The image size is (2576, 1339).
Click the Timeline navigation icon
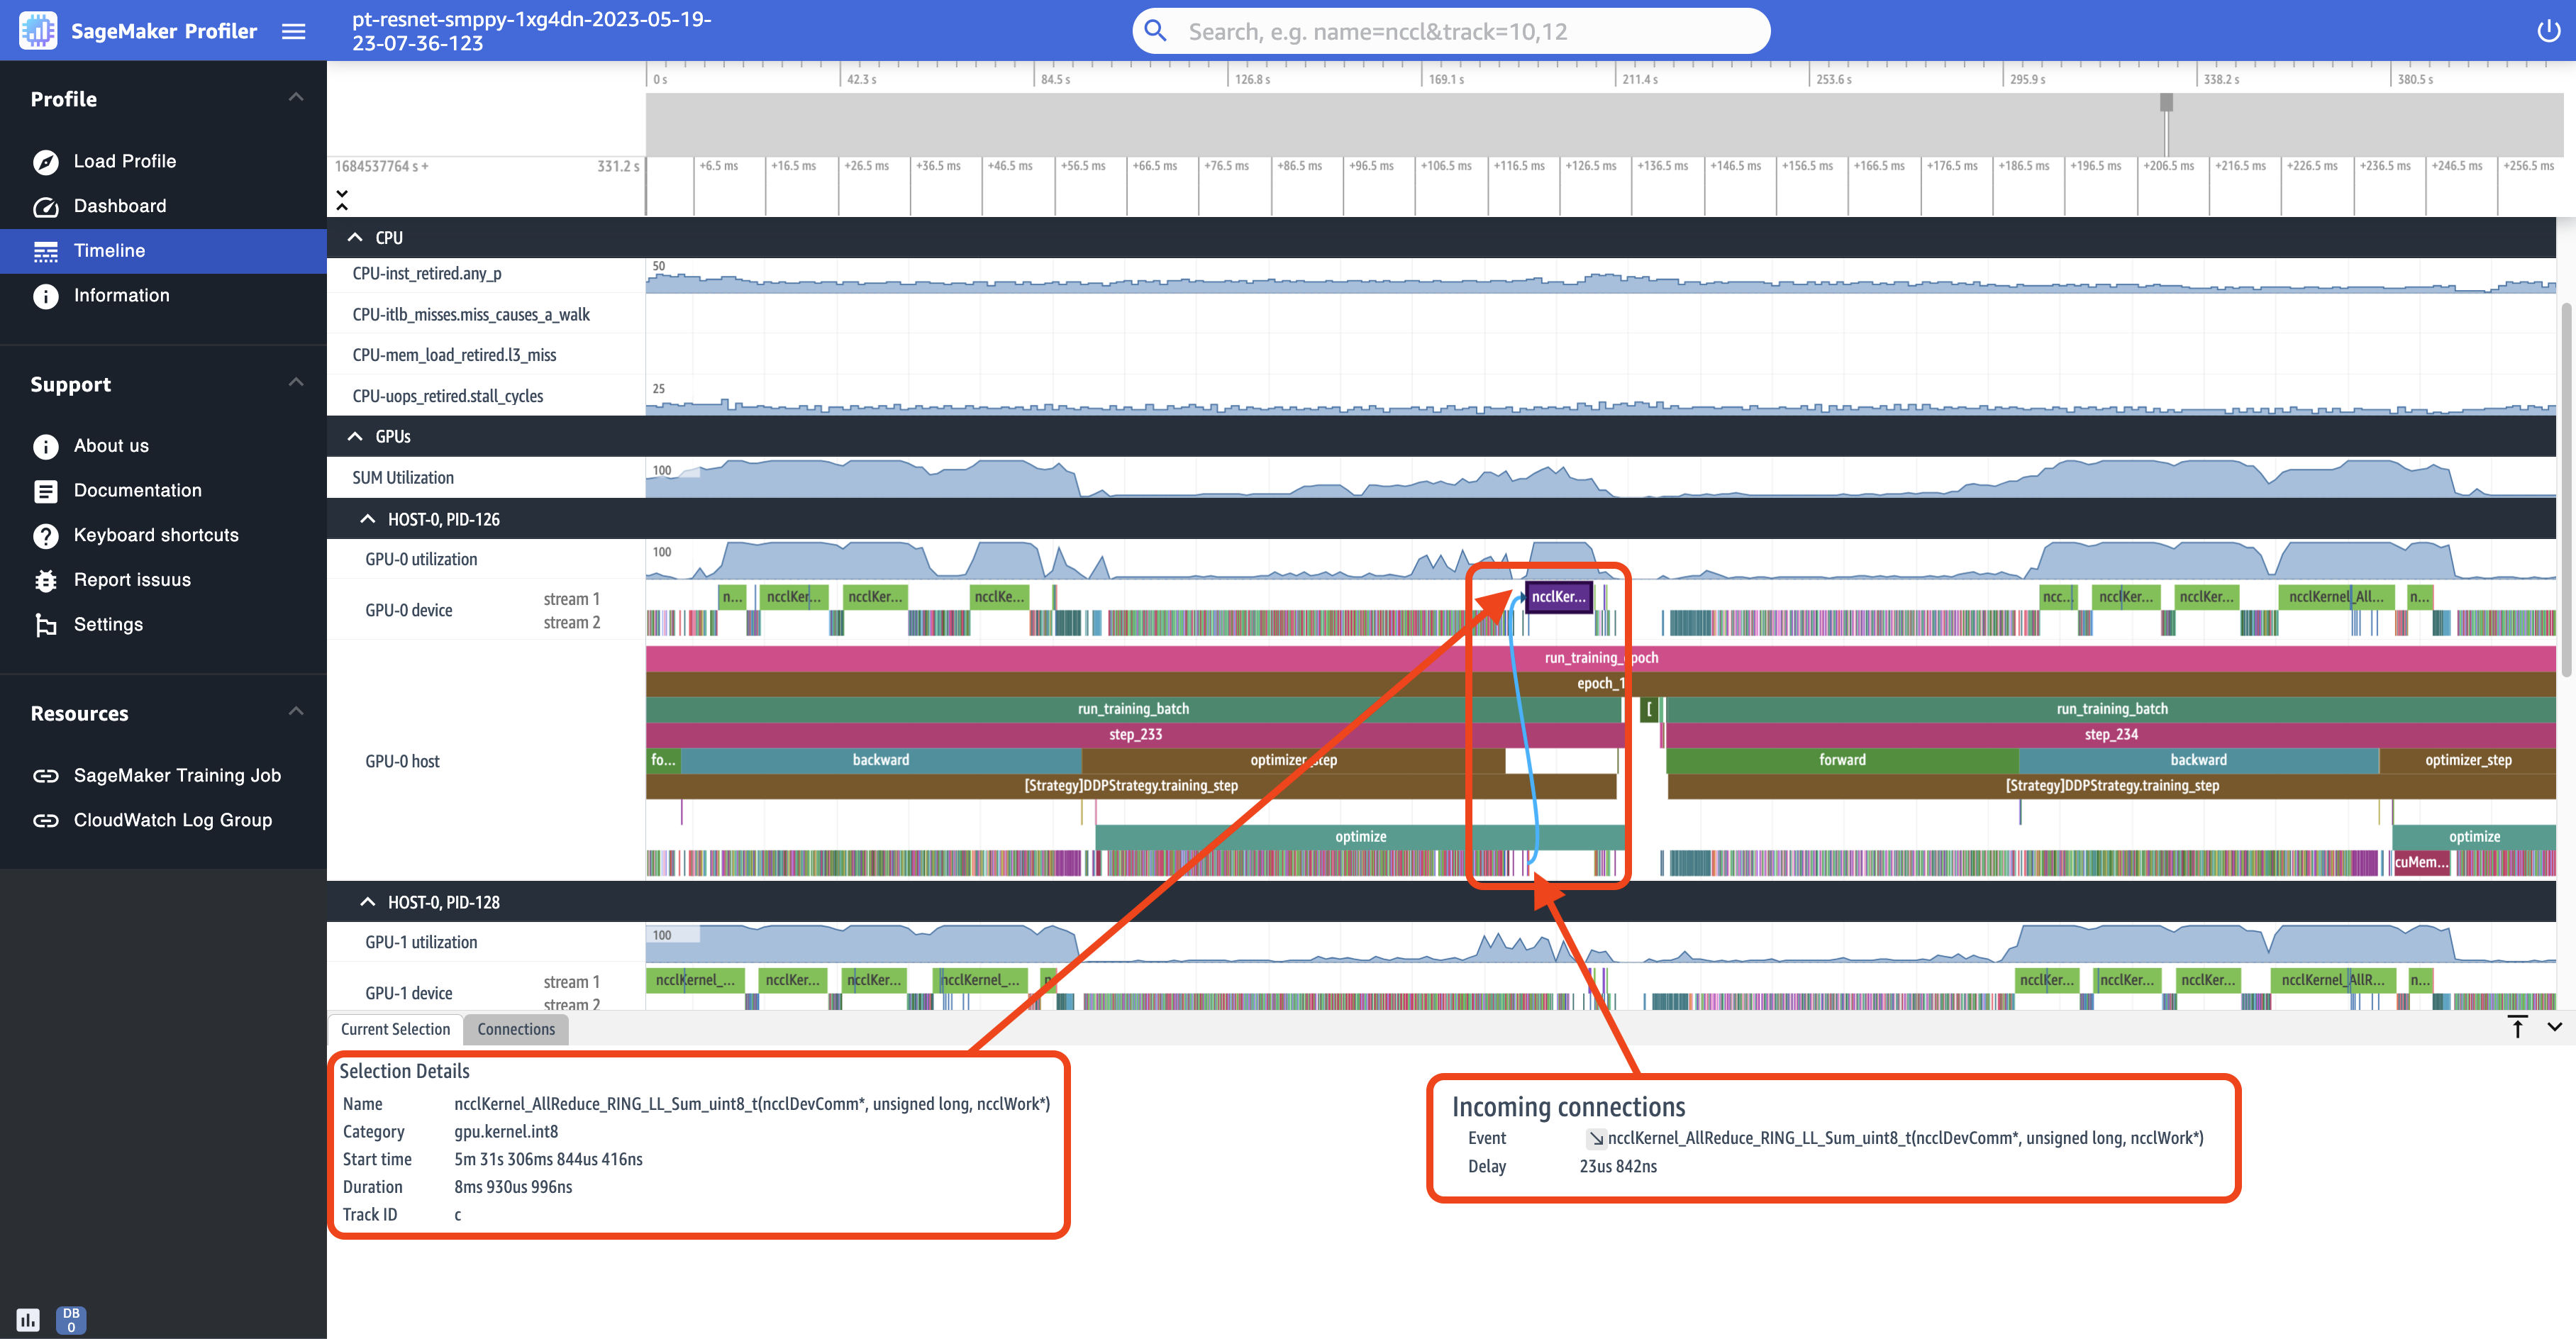46,250
